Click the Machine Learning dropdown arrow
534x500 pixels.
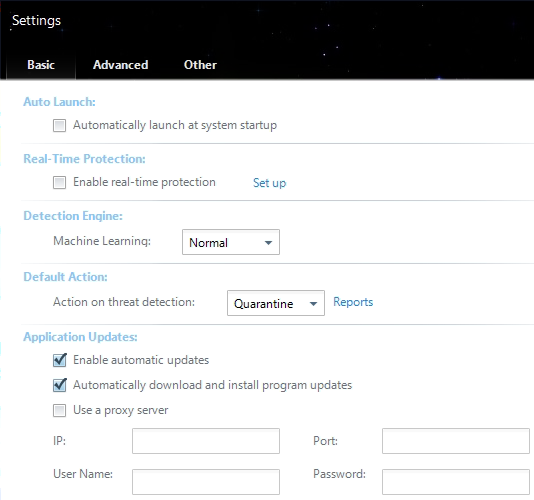click(x=268, y=243)
